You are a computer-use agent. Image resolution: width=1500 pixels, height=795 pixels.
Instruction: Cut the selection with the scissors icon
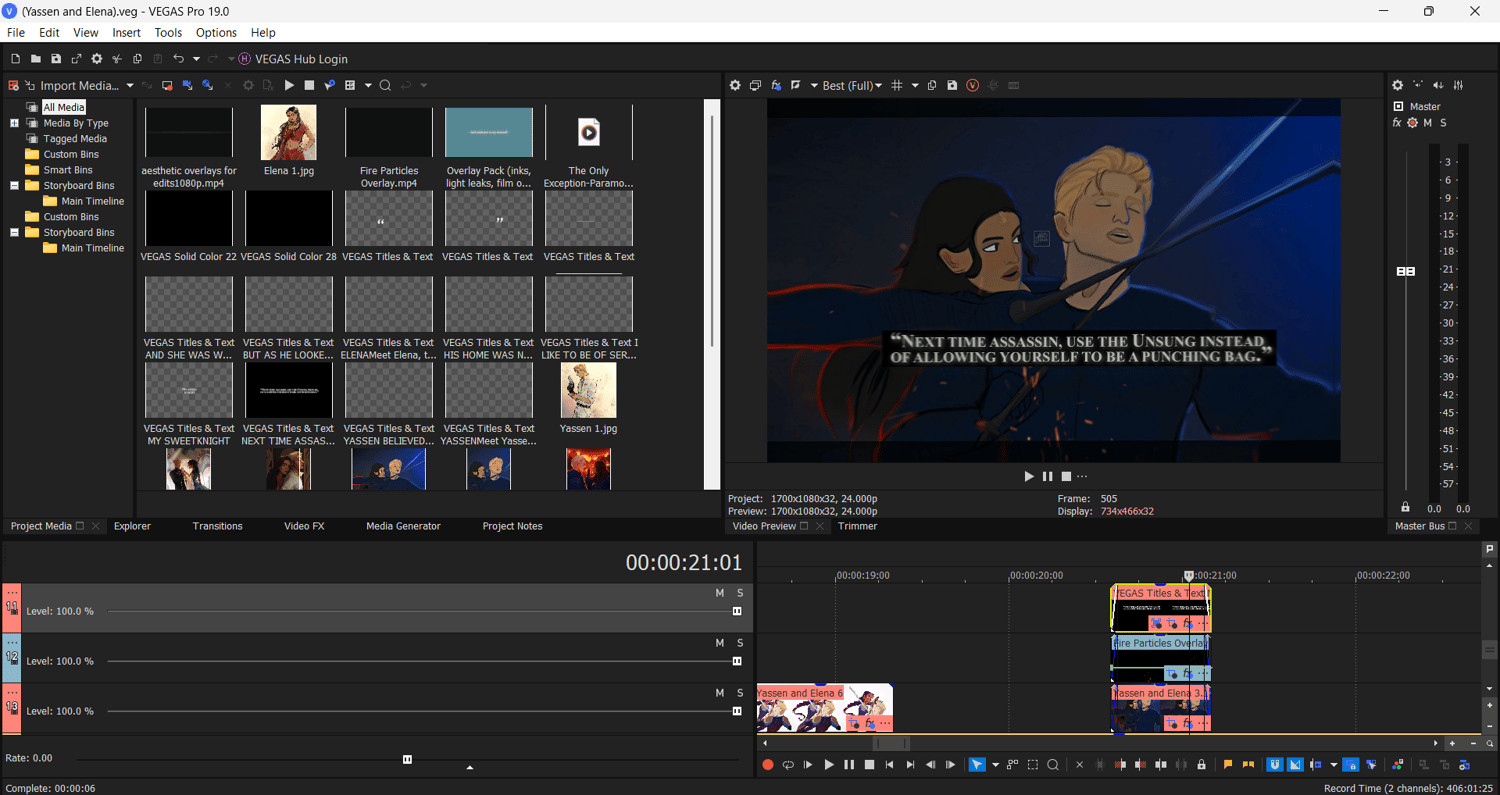pyautogui.click(x=117, y=59)
